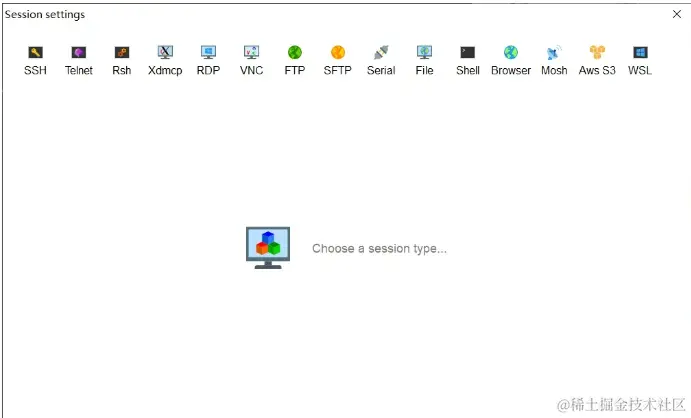The image size is (691, 418).
Task: Click the 'Choose a session type...' text
Action: tap(379, 248)
